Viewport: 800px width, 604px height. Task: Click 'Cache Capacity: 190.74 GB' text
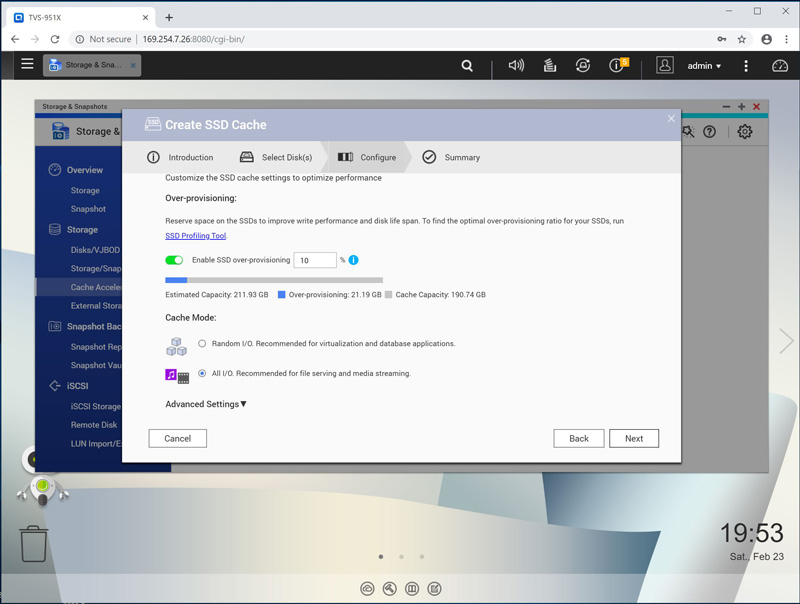click(440, 294)
